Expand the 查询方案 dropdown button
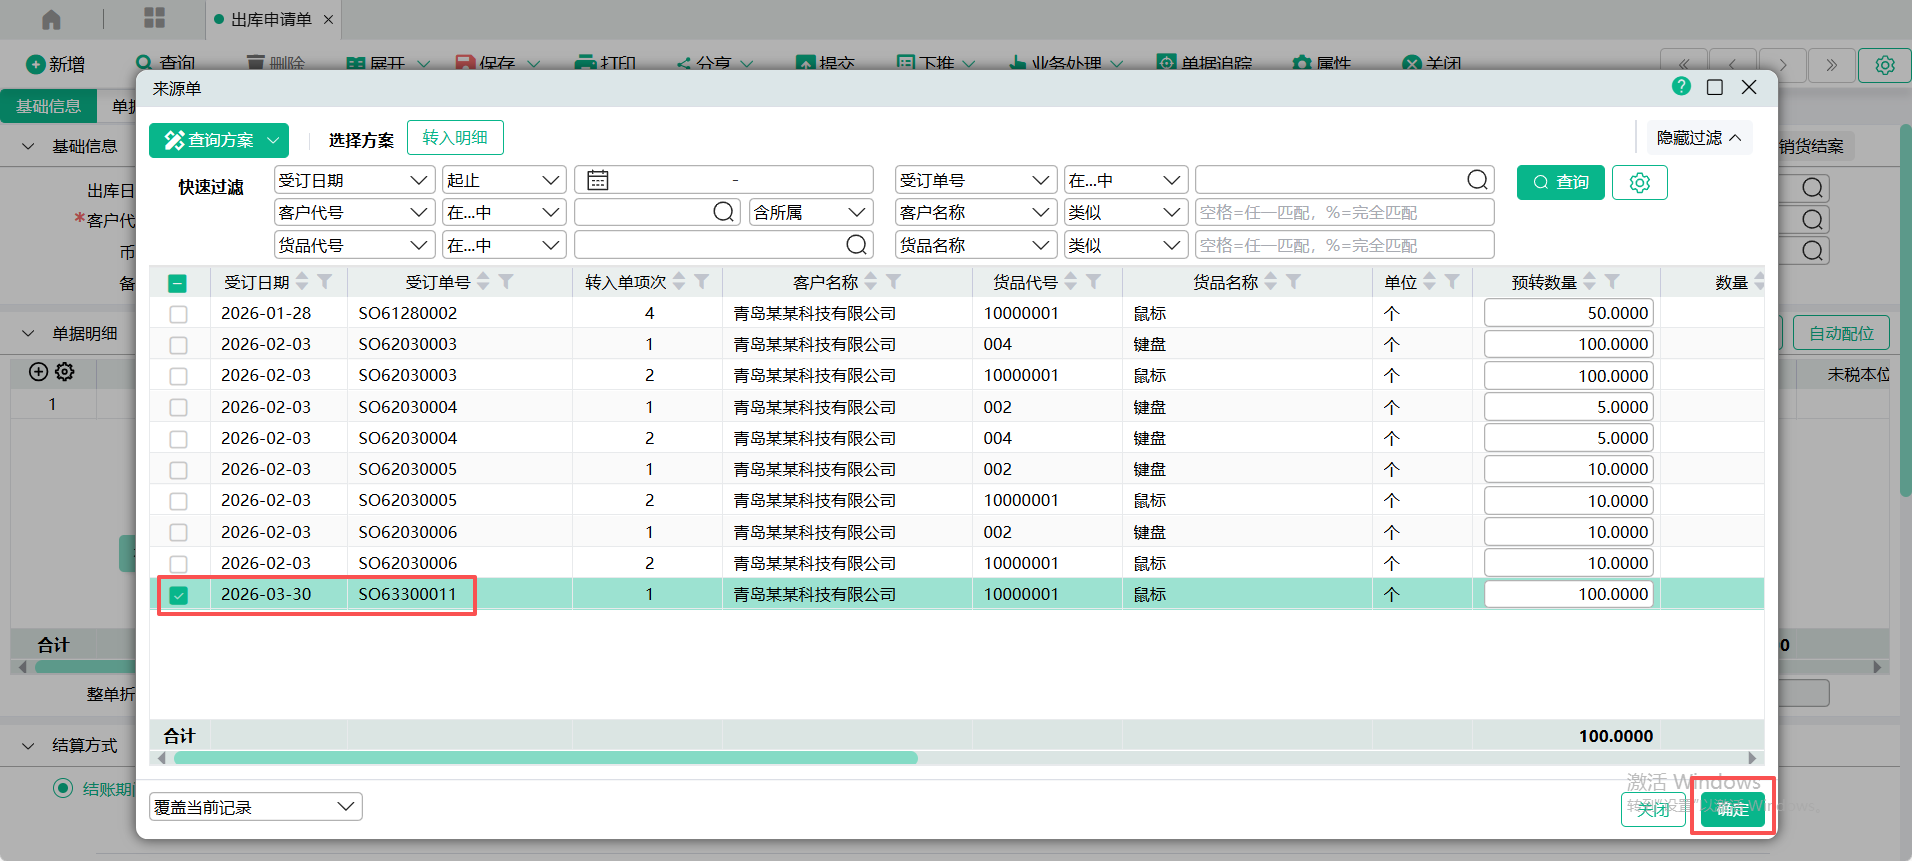 [x=272, y=141]
